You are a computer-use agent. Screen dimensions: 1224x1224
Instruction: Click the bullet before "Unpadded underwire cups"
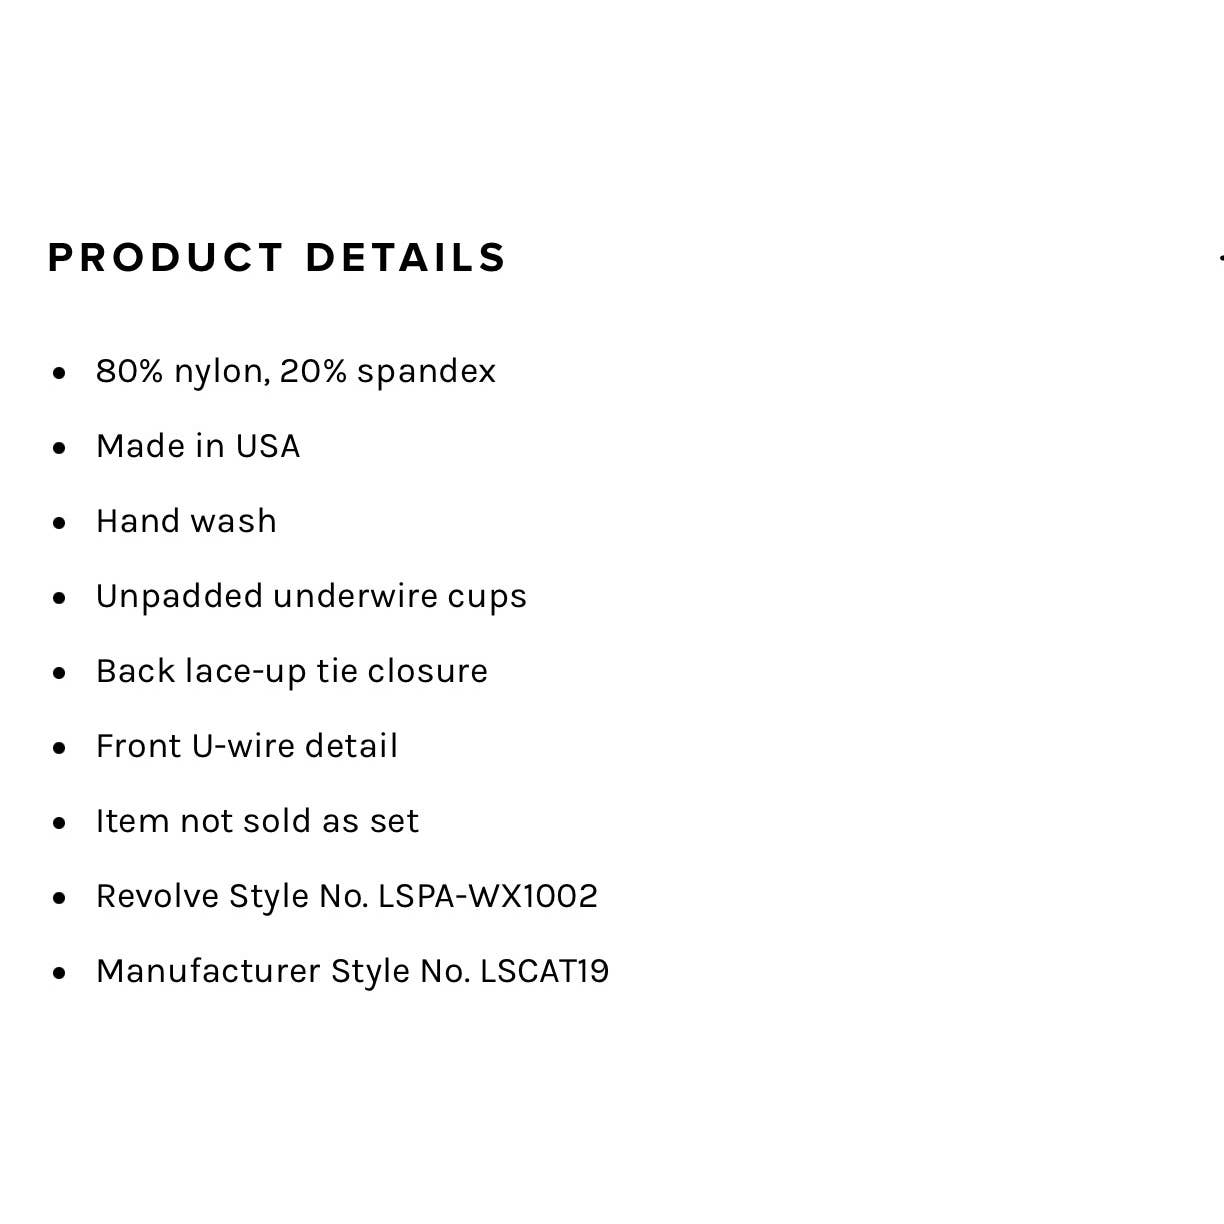point(60,598)
